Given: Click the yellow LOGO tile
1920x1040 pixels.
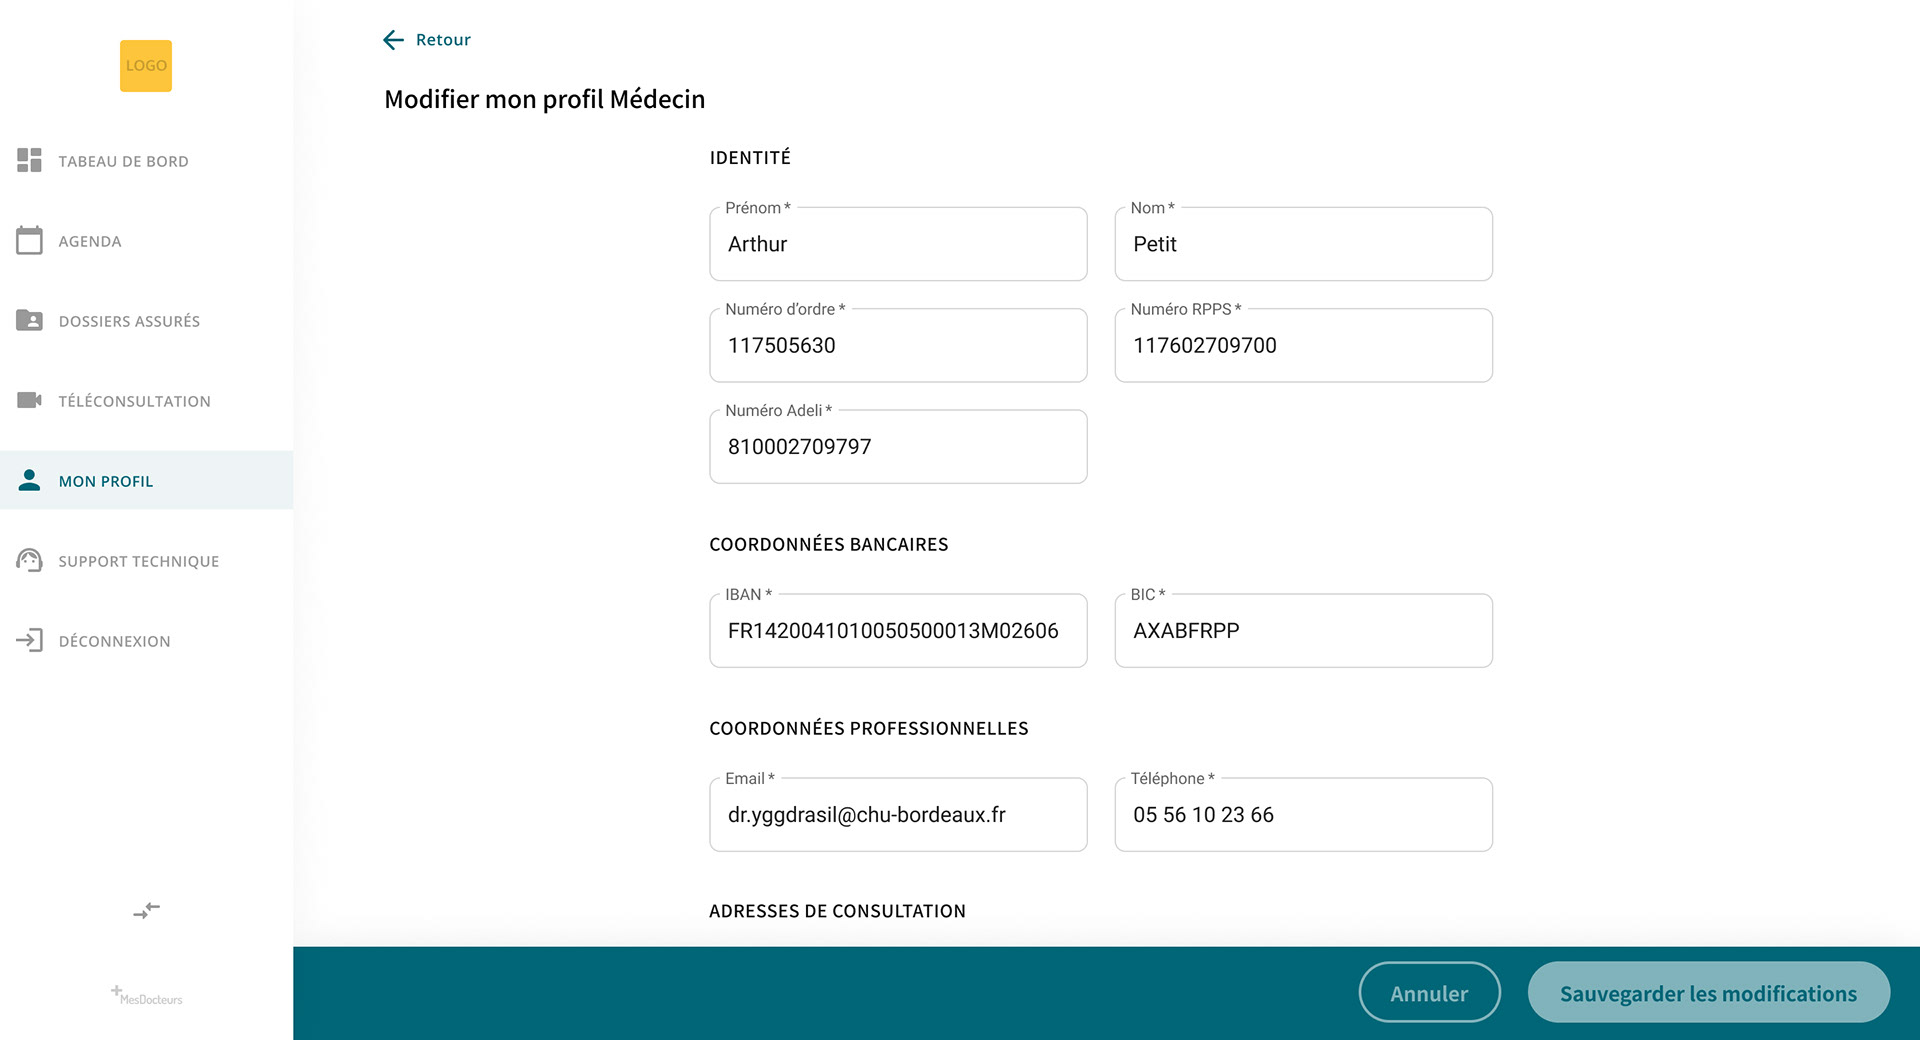Looking at the screenshot, I should [x=146, y=66].
